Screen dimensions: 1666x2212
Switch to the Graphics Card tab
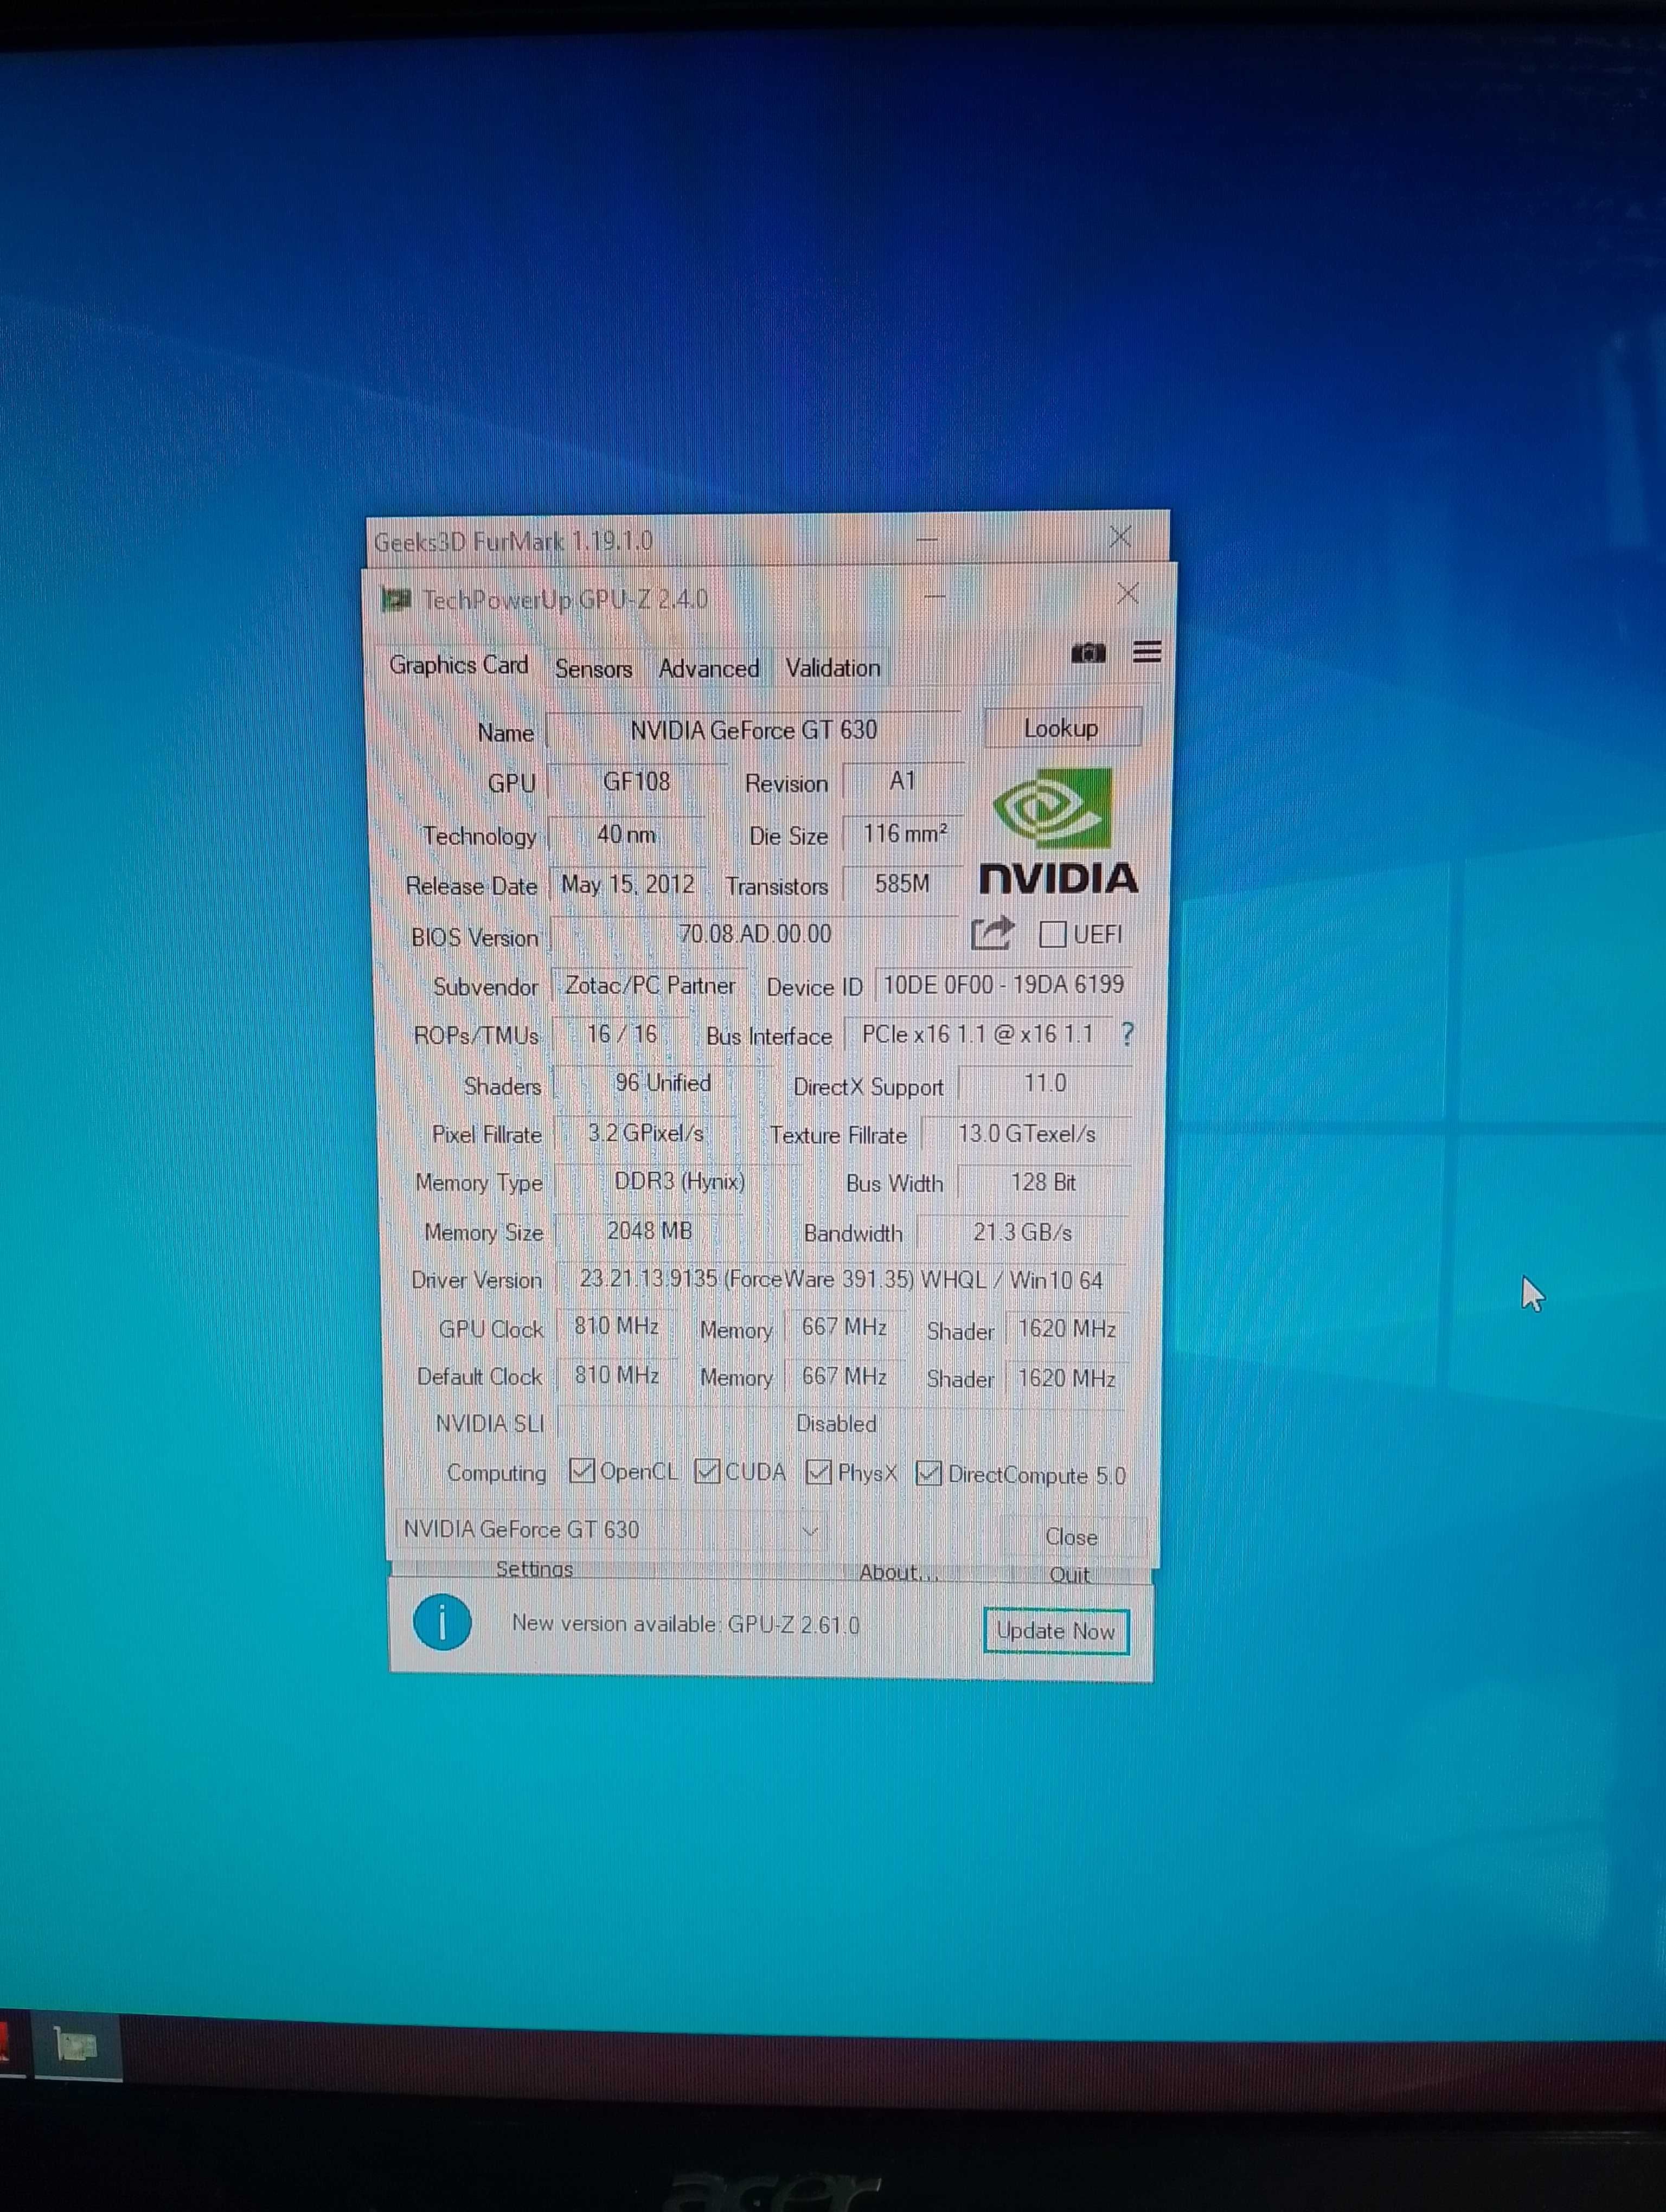(458, 665)
